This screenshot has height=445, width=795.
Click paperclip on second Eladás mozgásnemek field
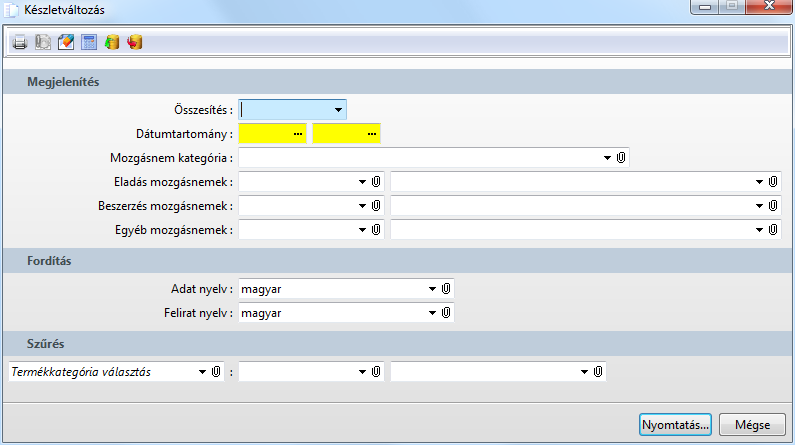[773, 181]
